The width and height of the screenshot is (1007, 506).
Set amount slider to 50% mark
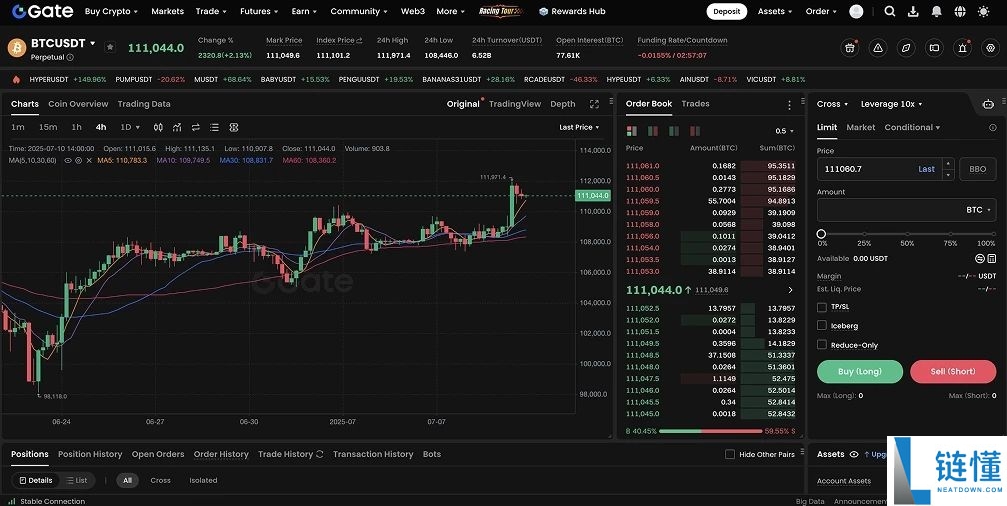point(907,233)
